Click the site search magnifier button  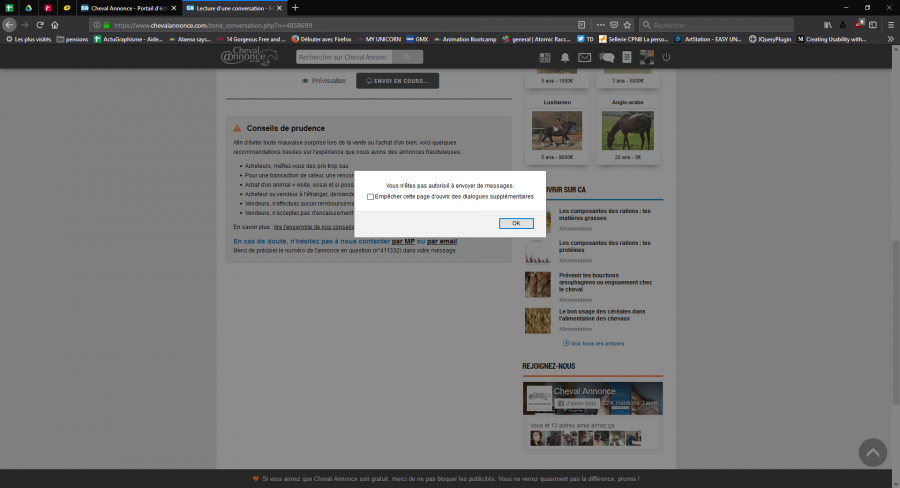(x=407, y=58)
